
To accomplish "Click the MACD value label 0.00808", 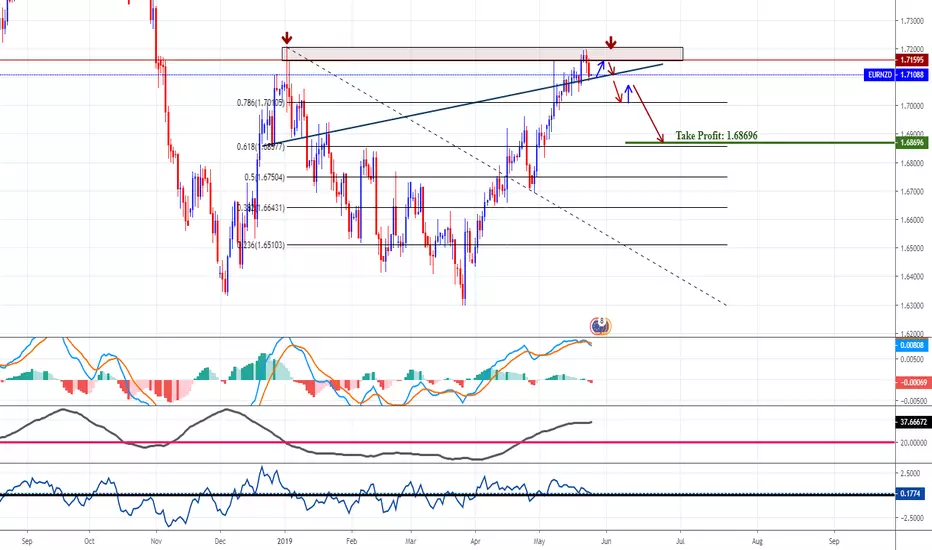I will pyautogui.click(x=911, y=345).
